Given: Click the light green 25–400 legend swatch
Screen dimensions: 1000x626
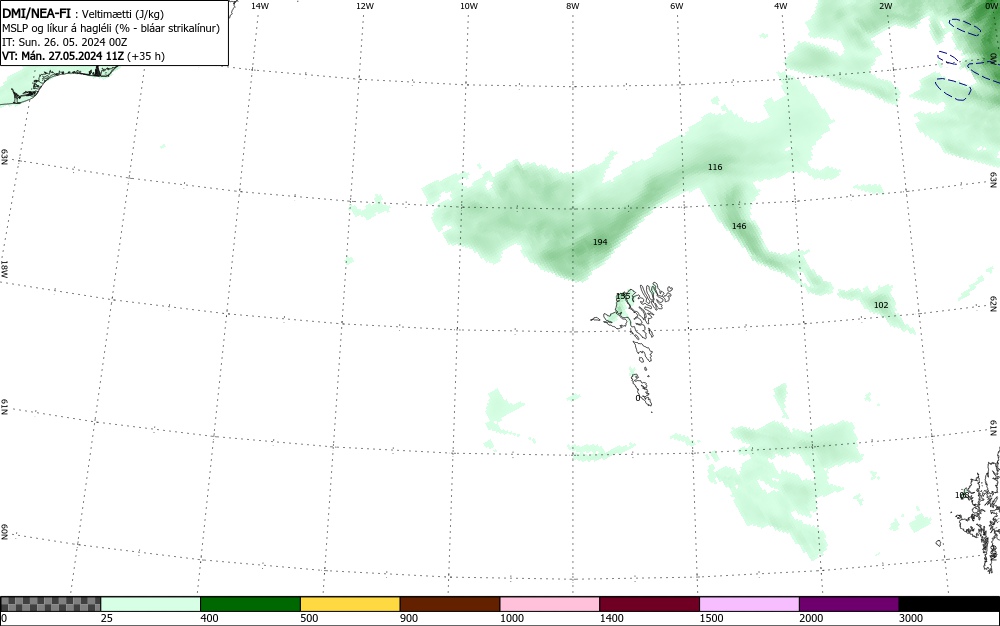Looking at the screenshot, I should 151,604.
